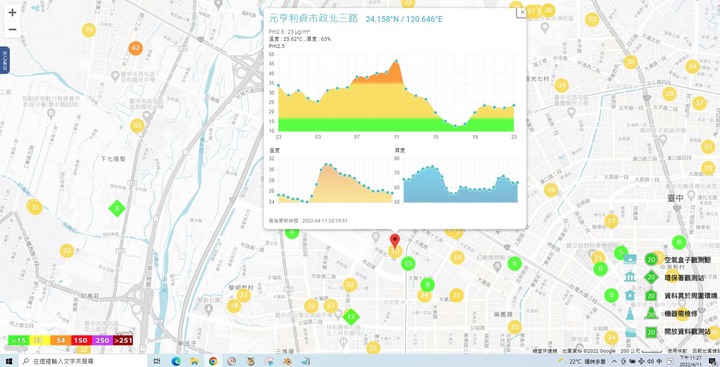
Task: Click the temperature chart in popup
Action: [335, 180]
